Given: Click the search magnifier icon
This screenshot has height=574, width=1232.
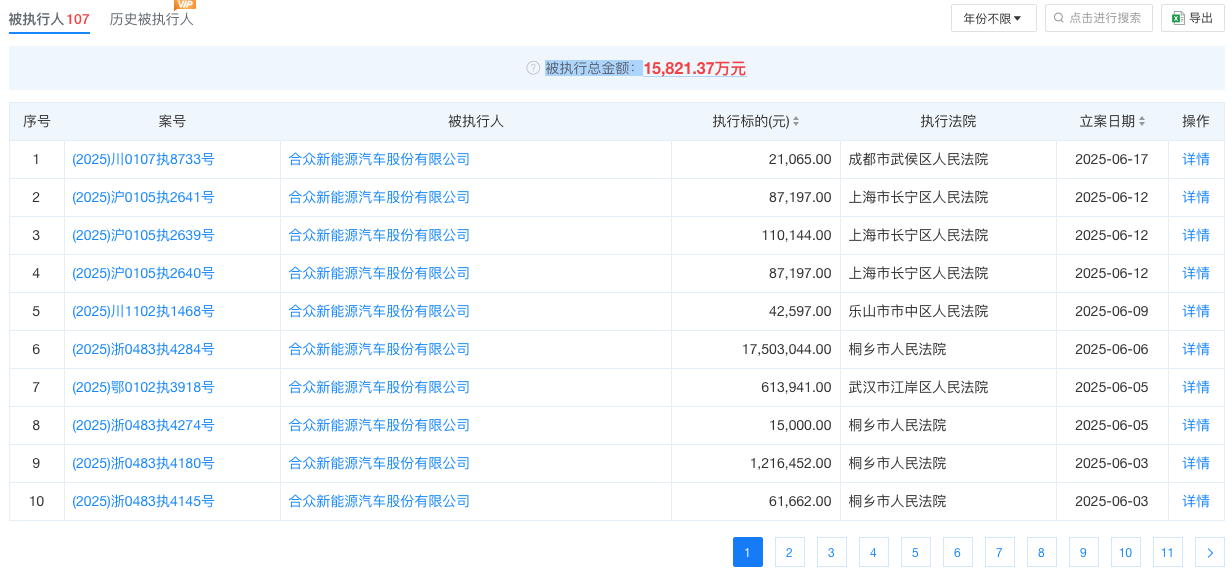Looking at the screenshot, I should 1059,18.
